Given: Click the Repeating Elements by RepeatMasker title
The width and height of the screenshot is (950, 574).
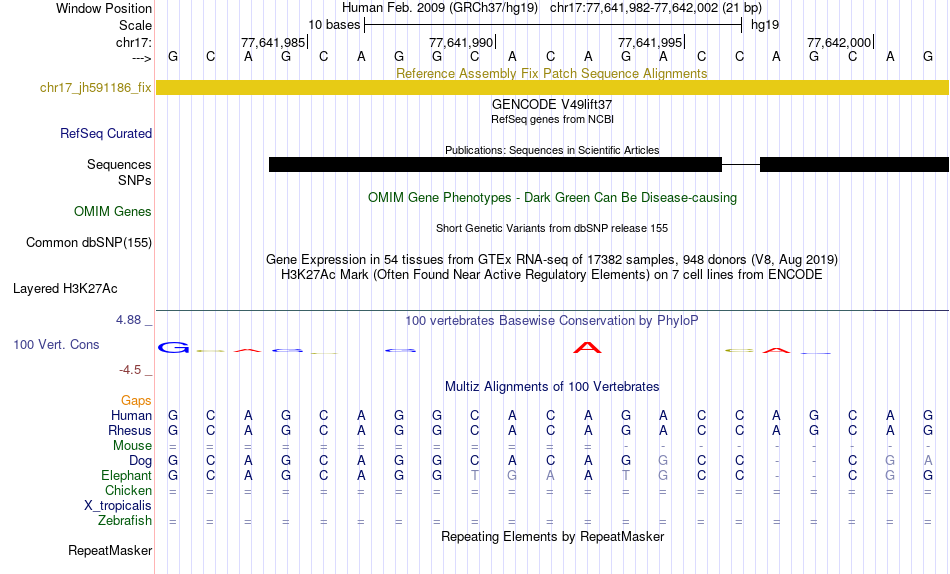Looking at the screenshot, I should [x=552, y=536].
